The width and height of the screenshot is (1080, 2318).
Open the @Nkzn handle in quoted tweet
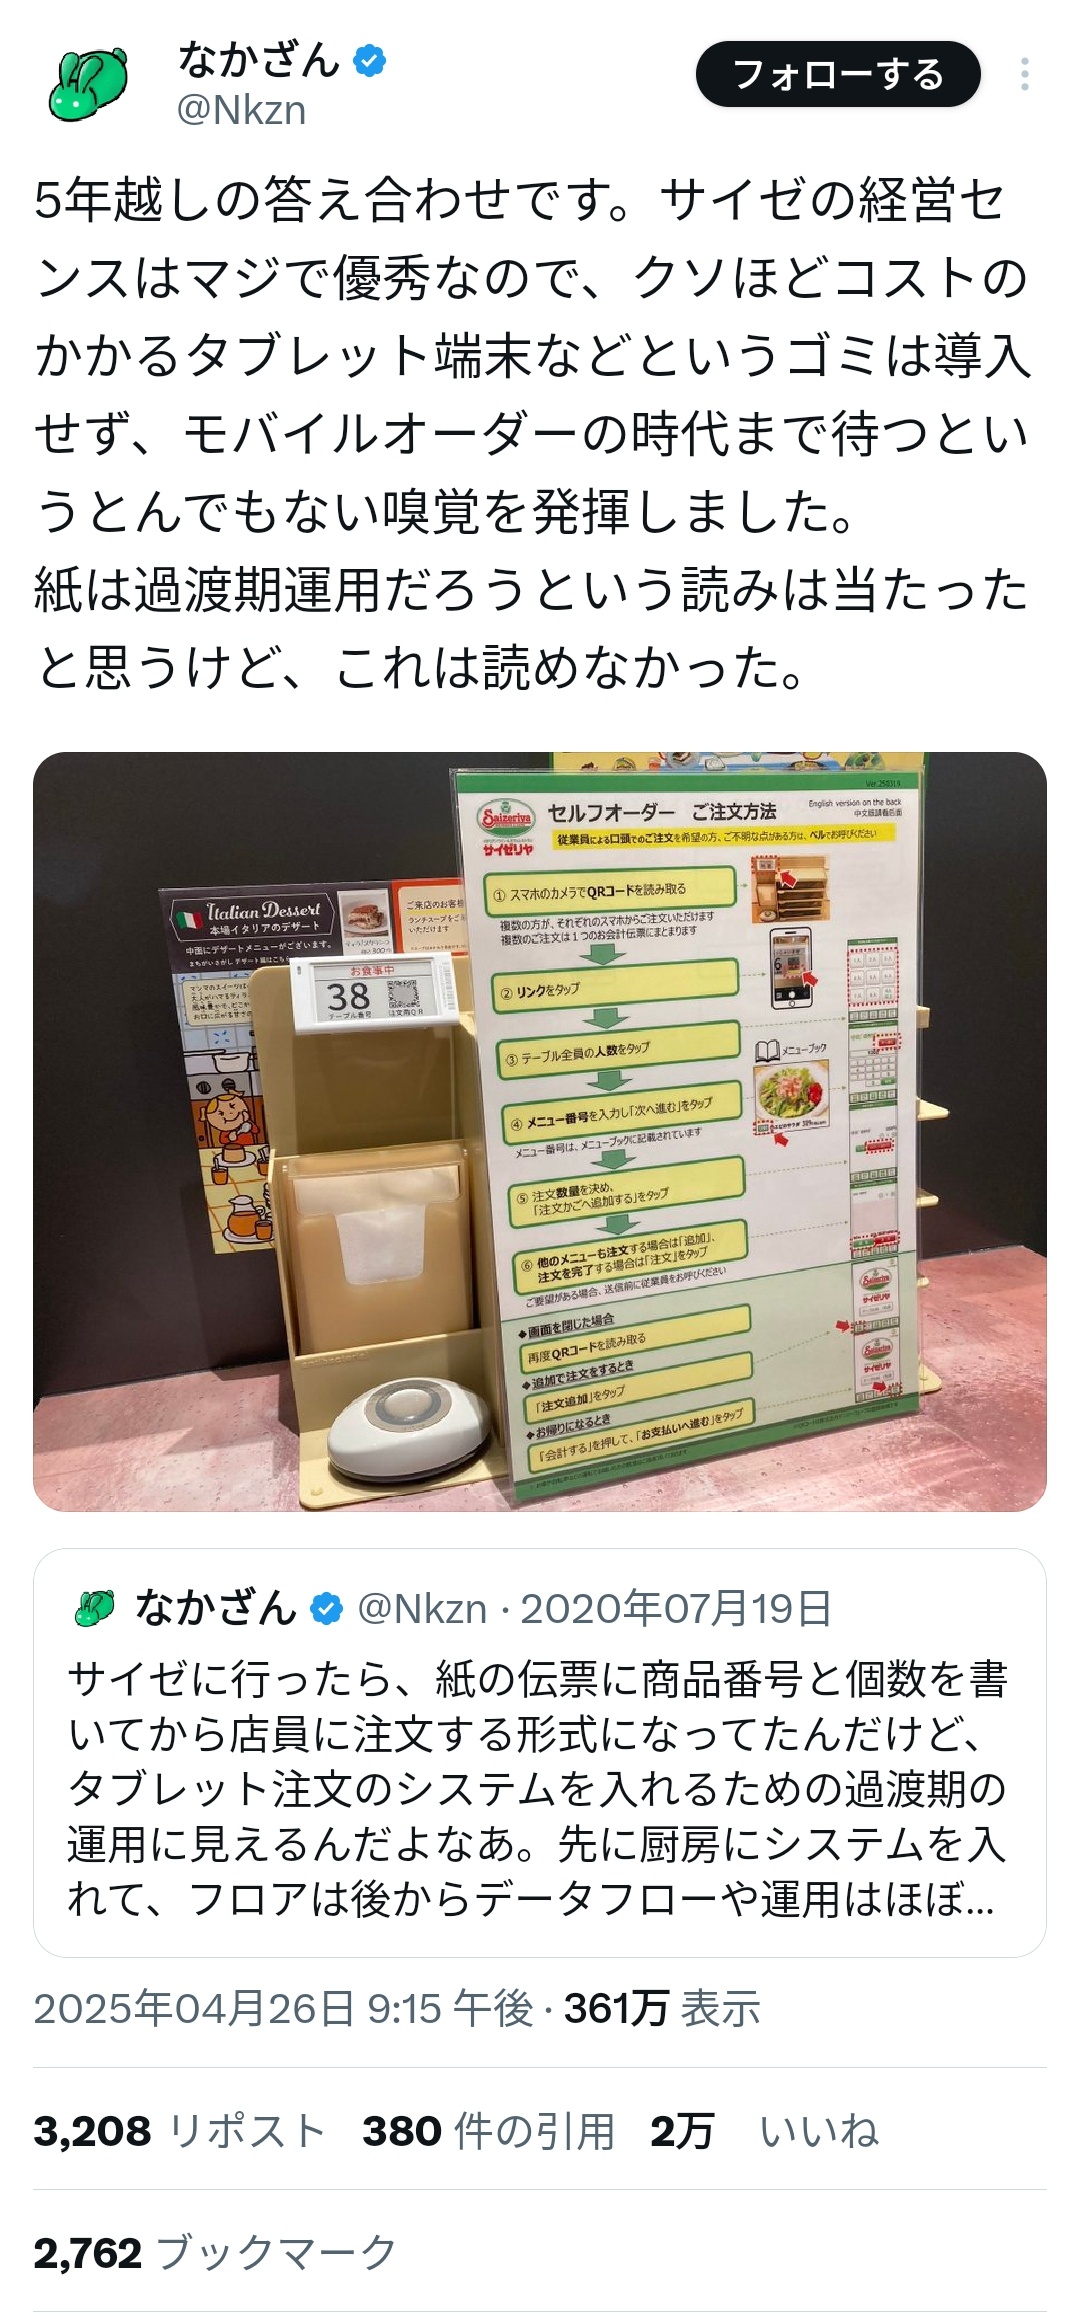pyautogui.click(x=421, y=1609)
